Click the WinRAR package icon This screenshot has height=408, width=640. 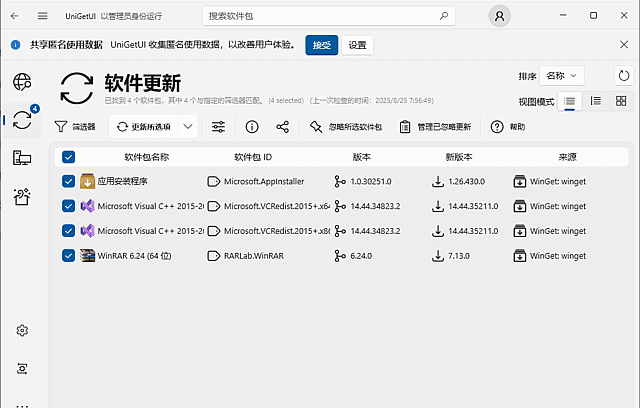(87, 255)
